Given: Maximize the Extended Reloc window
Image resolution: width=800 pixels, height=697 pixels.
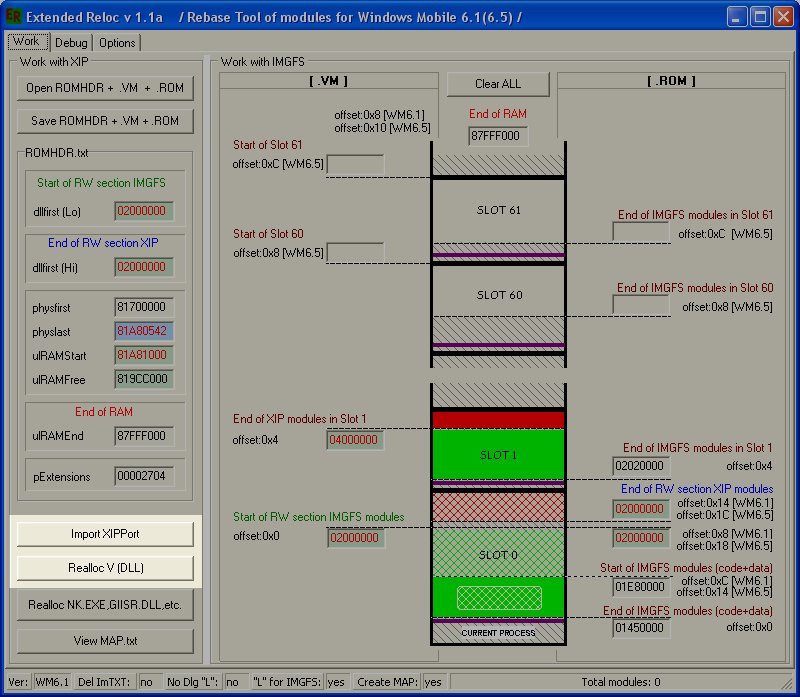Looking at the screenshot, I should 760,17.
